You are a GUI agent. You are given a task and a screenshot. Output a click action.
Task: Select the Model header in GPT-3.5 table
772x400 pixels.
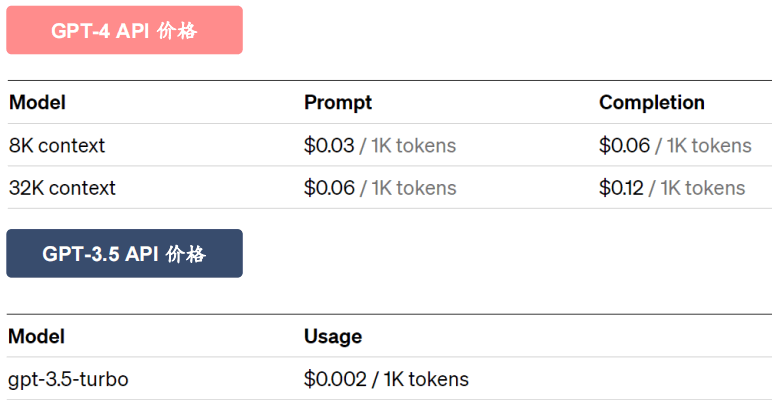click(x=37, y=336)
